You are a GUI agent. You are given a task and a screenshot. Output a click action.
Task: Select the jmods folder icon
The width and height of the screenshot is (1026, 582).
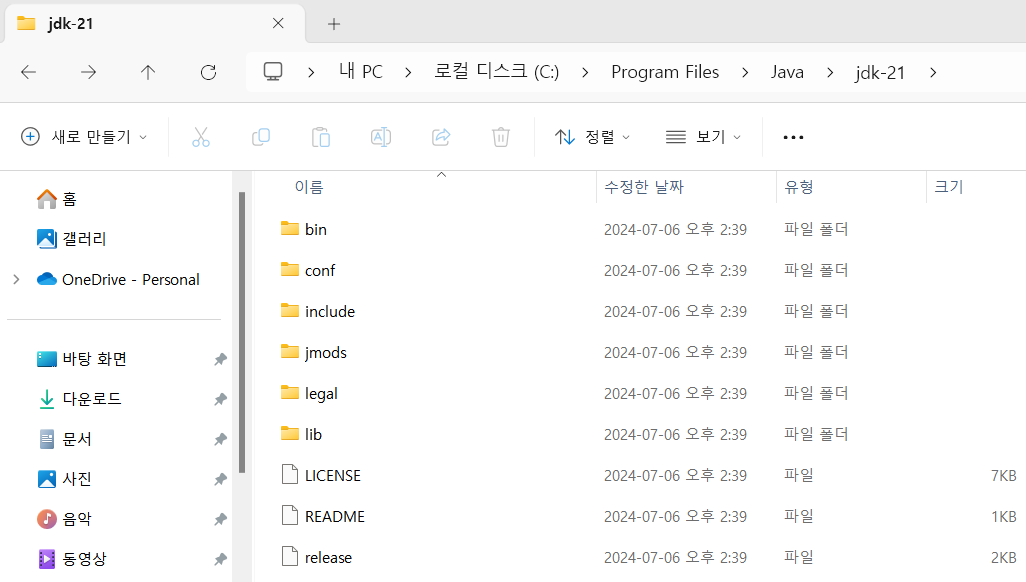click(290, 352)
